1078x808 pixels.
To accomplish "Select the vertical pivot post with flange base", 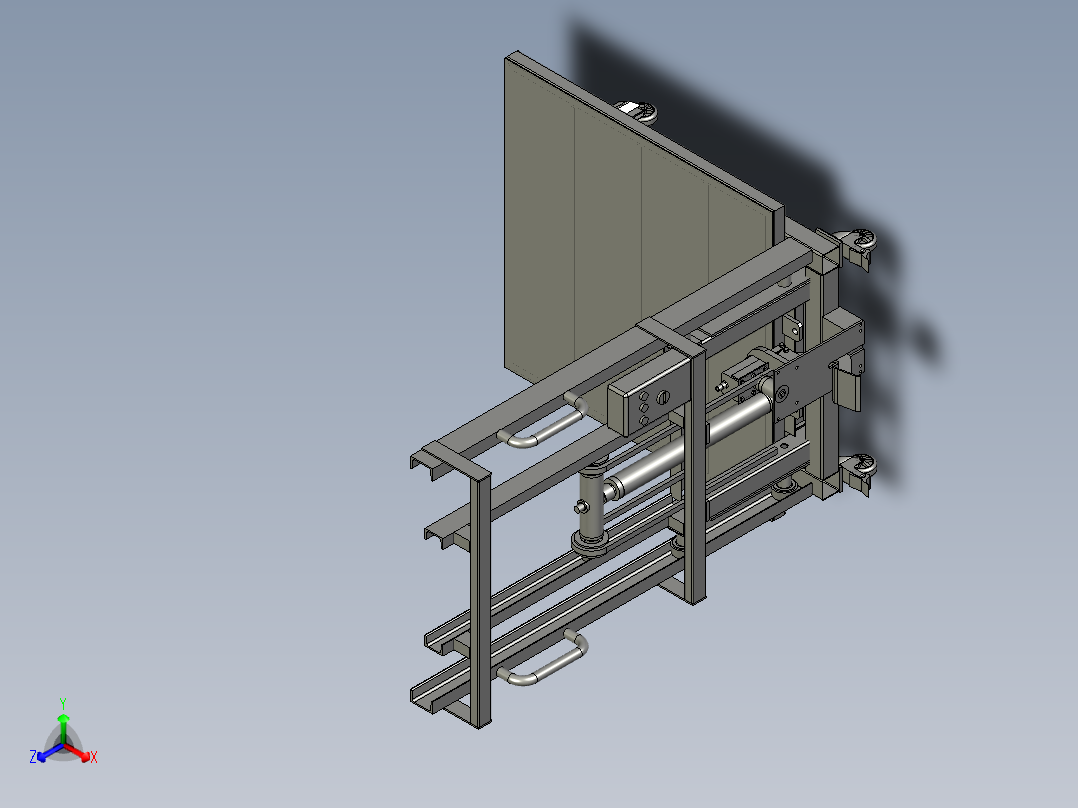I will click(x=591, y=509).
